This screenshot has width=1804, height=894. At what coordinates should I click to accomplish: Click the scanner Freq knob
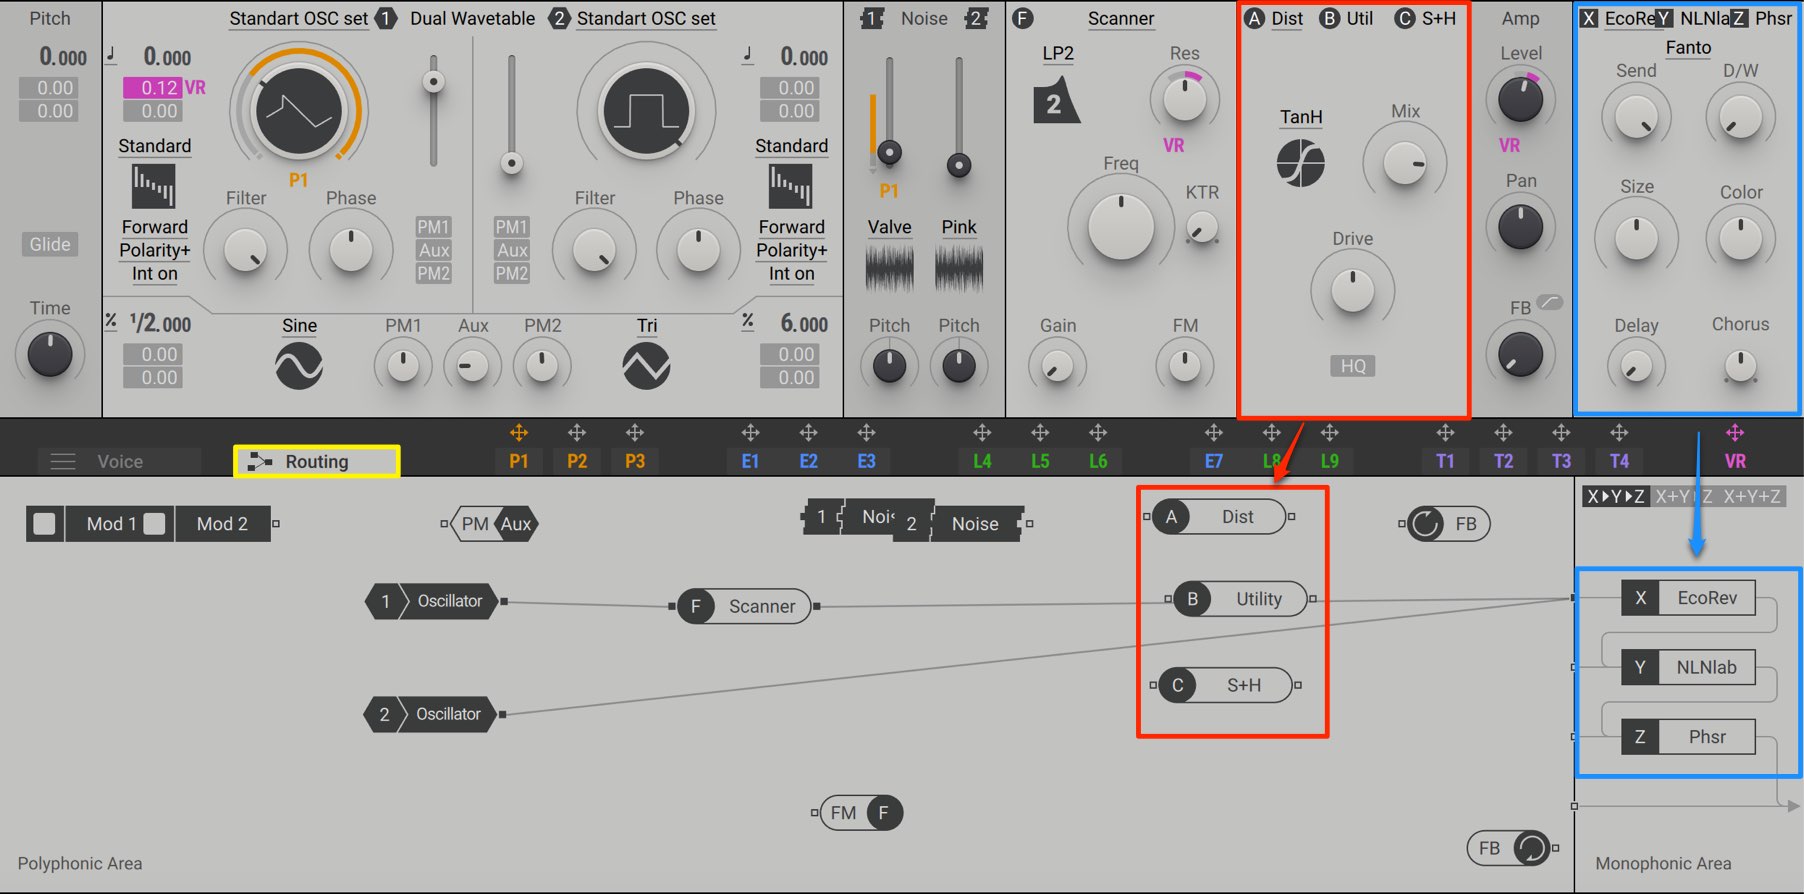pyautogui.click(x=1121, y=227)
